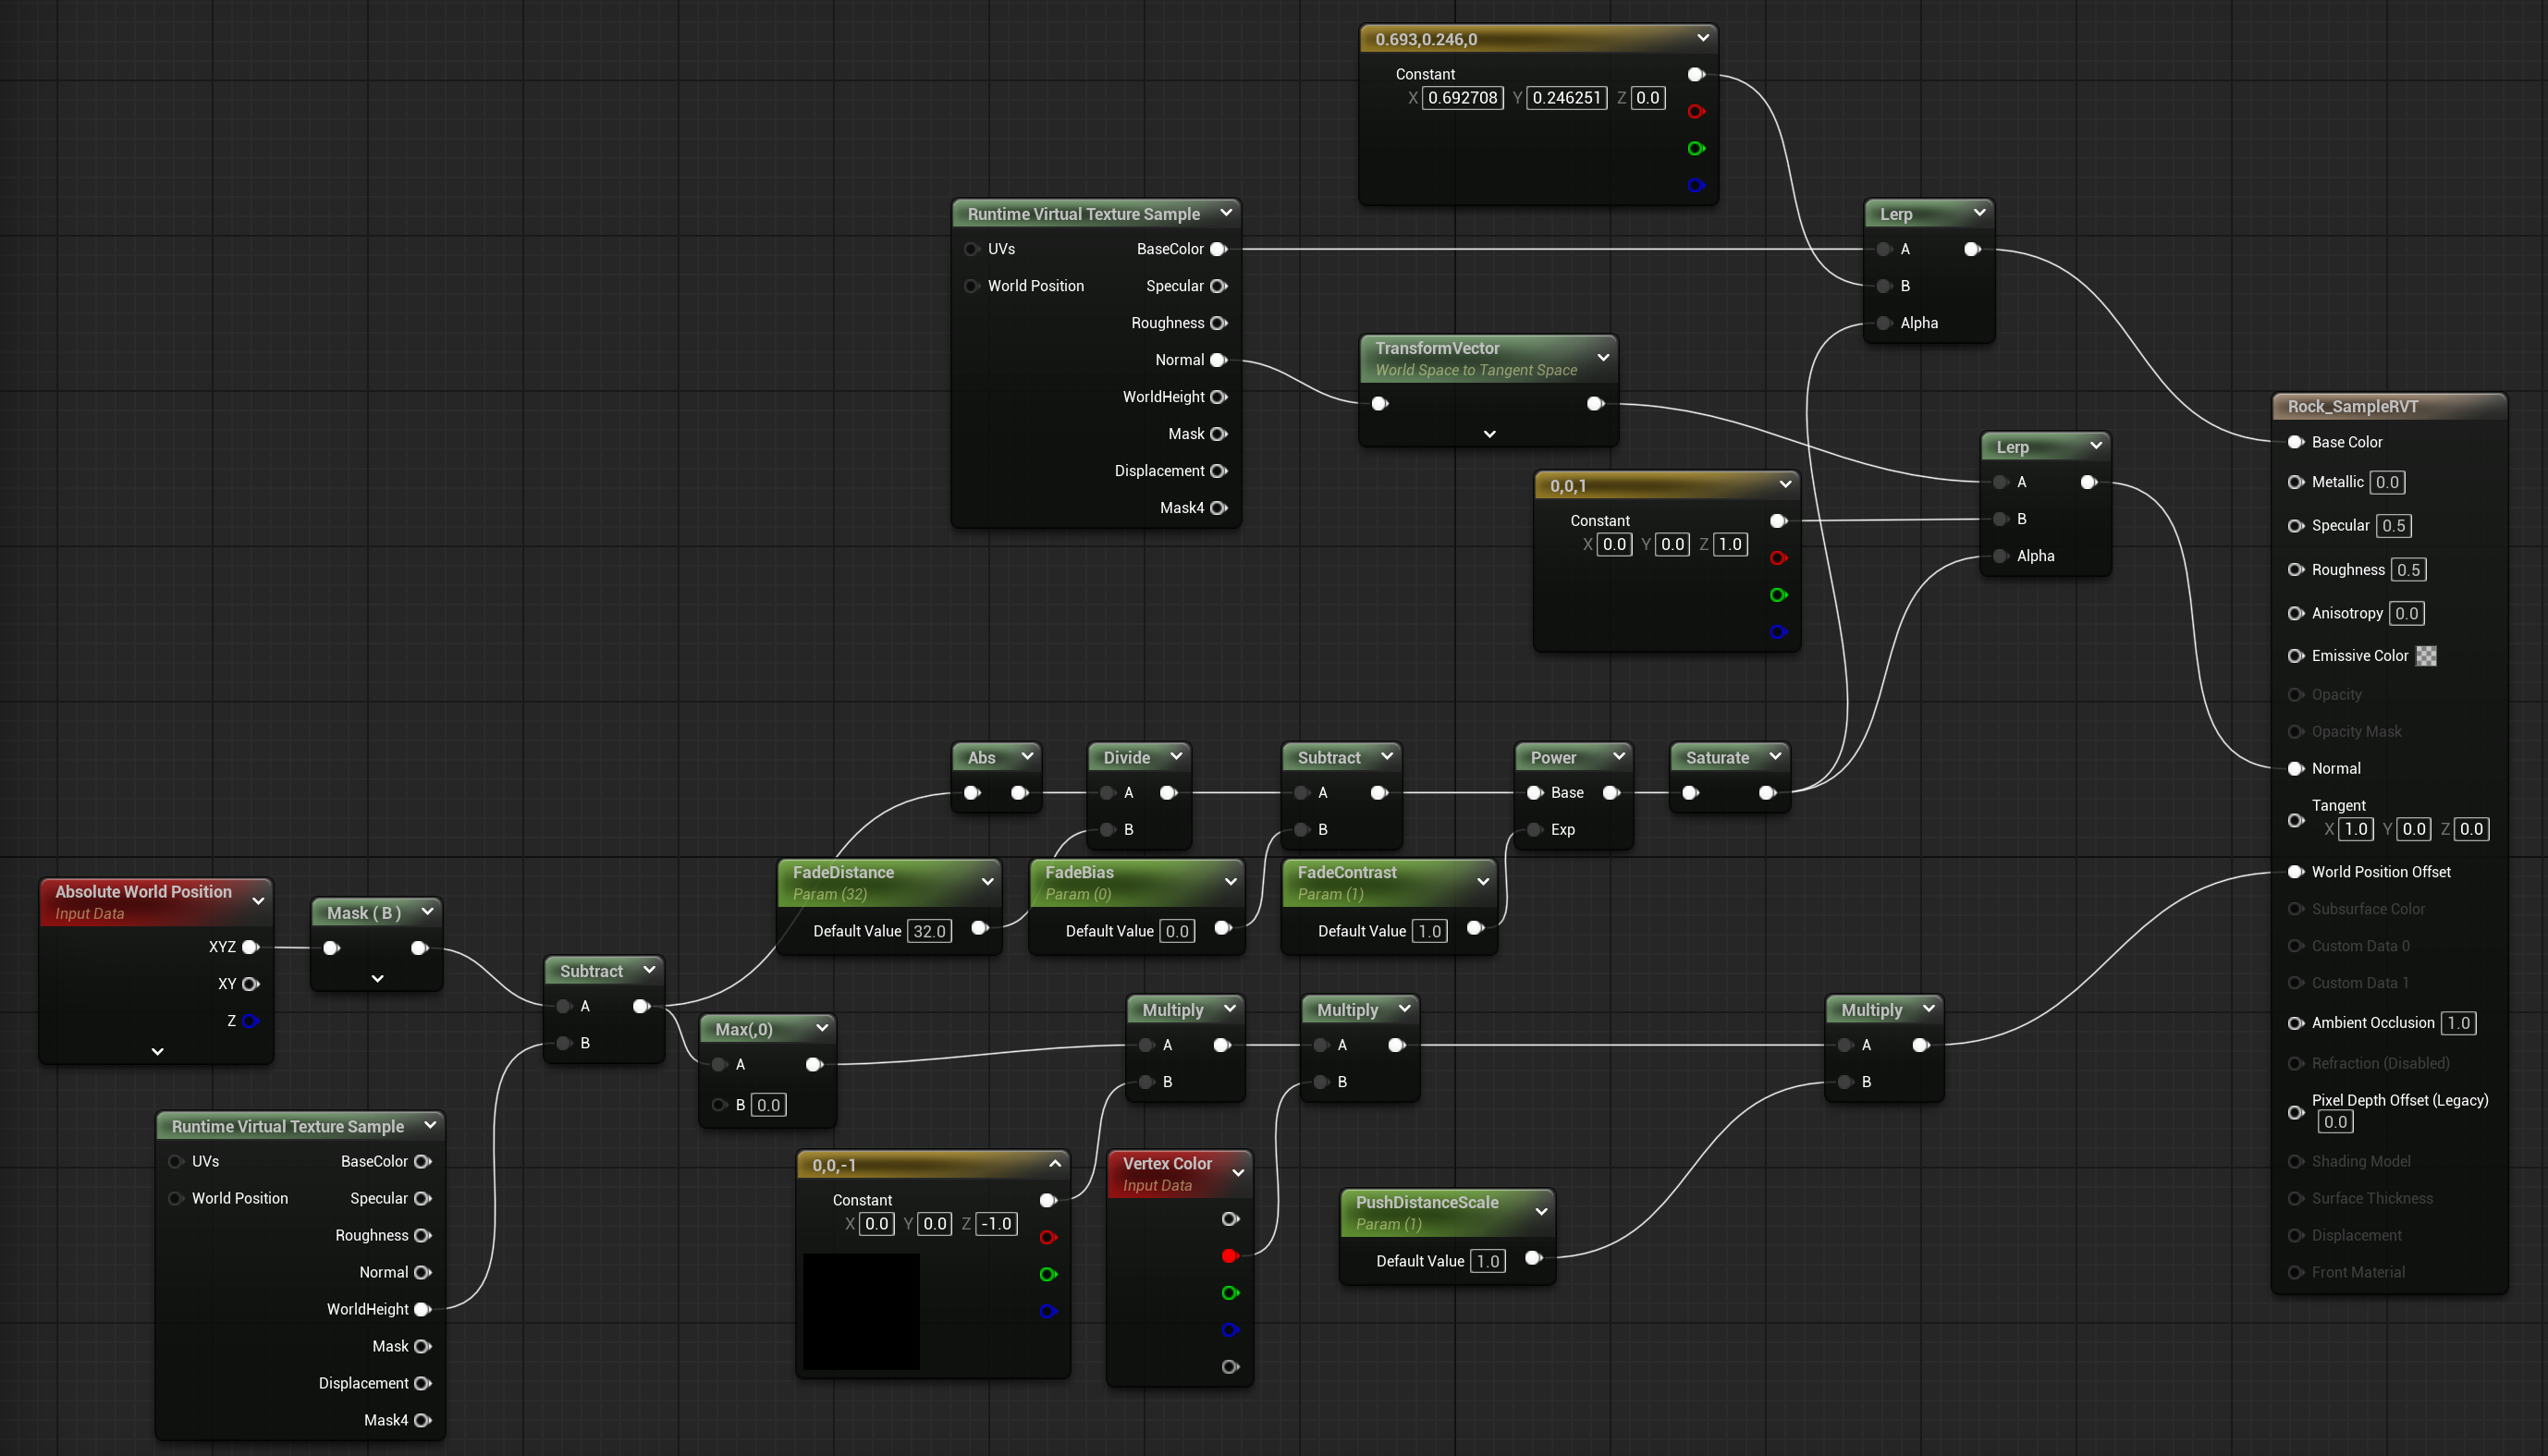
Task: Click the black preview of 0,0,-1 constant
Action: pyautogui.click(x=861, y=1311)
